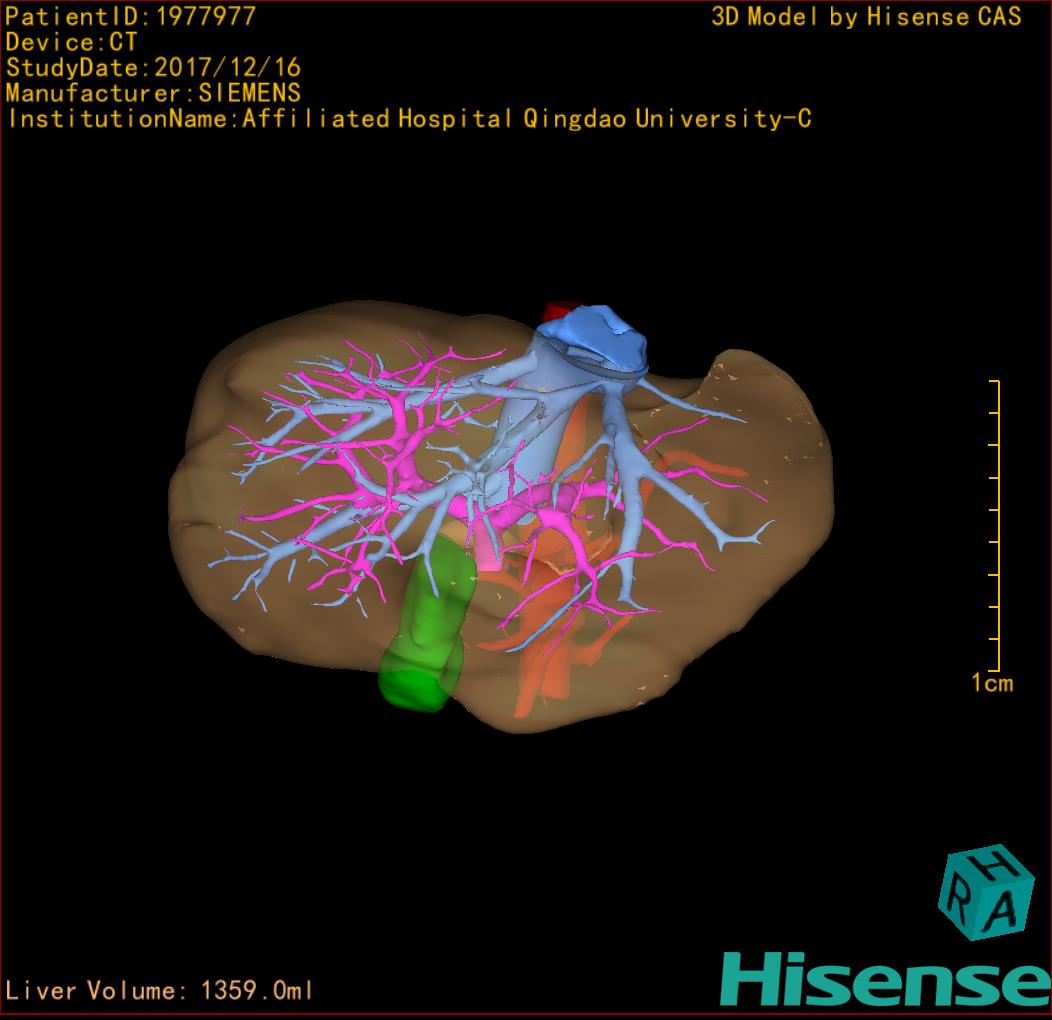Click the orientation cube's A face
Screen dimensions: 1052x1020
[1010, 908]
